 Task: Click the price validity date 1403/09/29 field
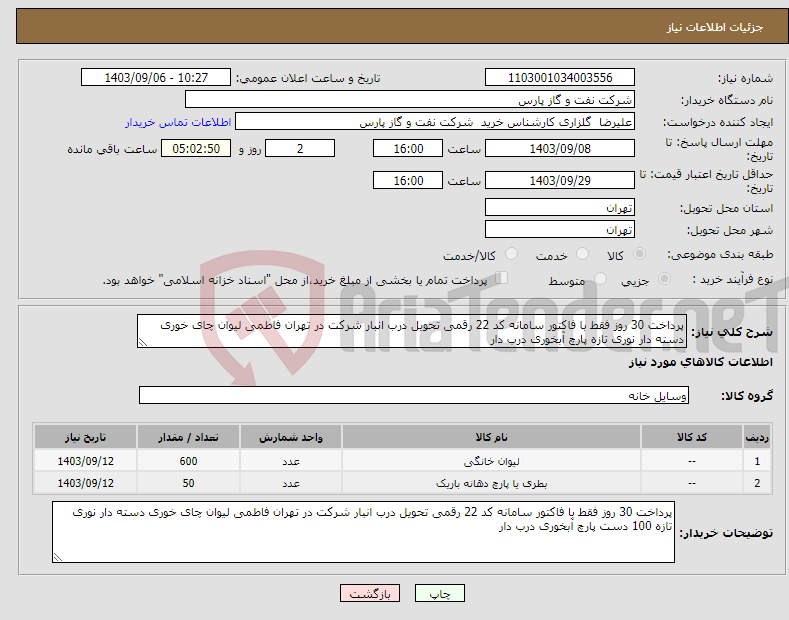click(x=560, y=180)
